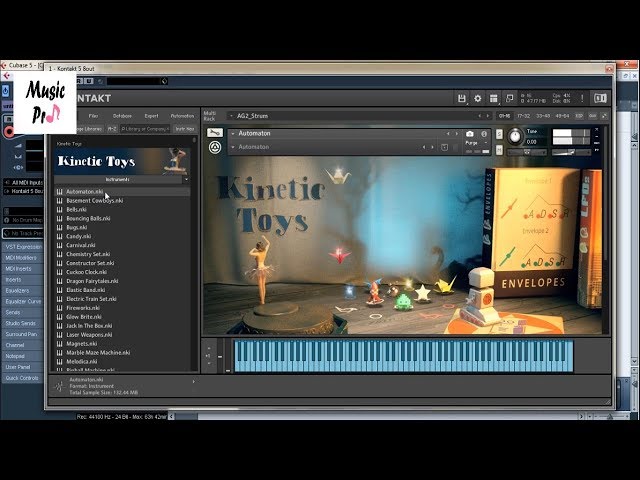Click the save disk icon in Kontakt header
The height and width of the screenshot is (480, 640).
461,98
